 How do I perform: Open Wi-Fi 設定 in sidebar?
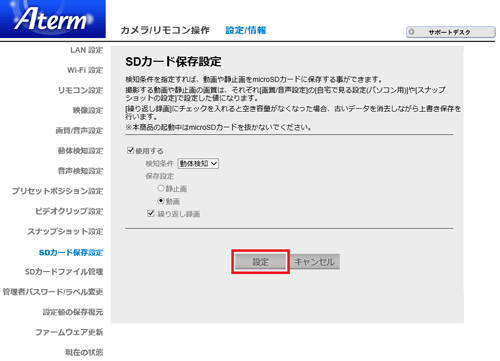(x=85, y=70)
